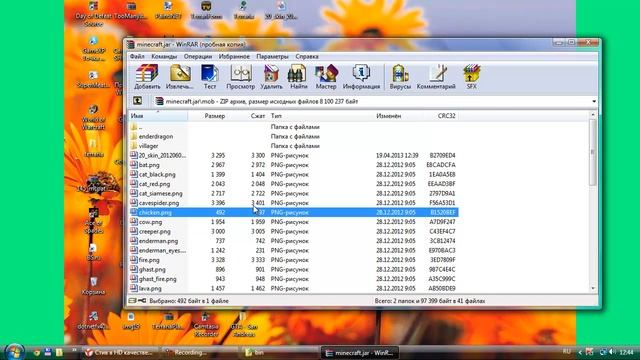The width and height of the screenshot is (640, 360).
Task: Switch to the browser 'Стив в HD качестве' taskbar item
Action: click(x=119, y=352)
